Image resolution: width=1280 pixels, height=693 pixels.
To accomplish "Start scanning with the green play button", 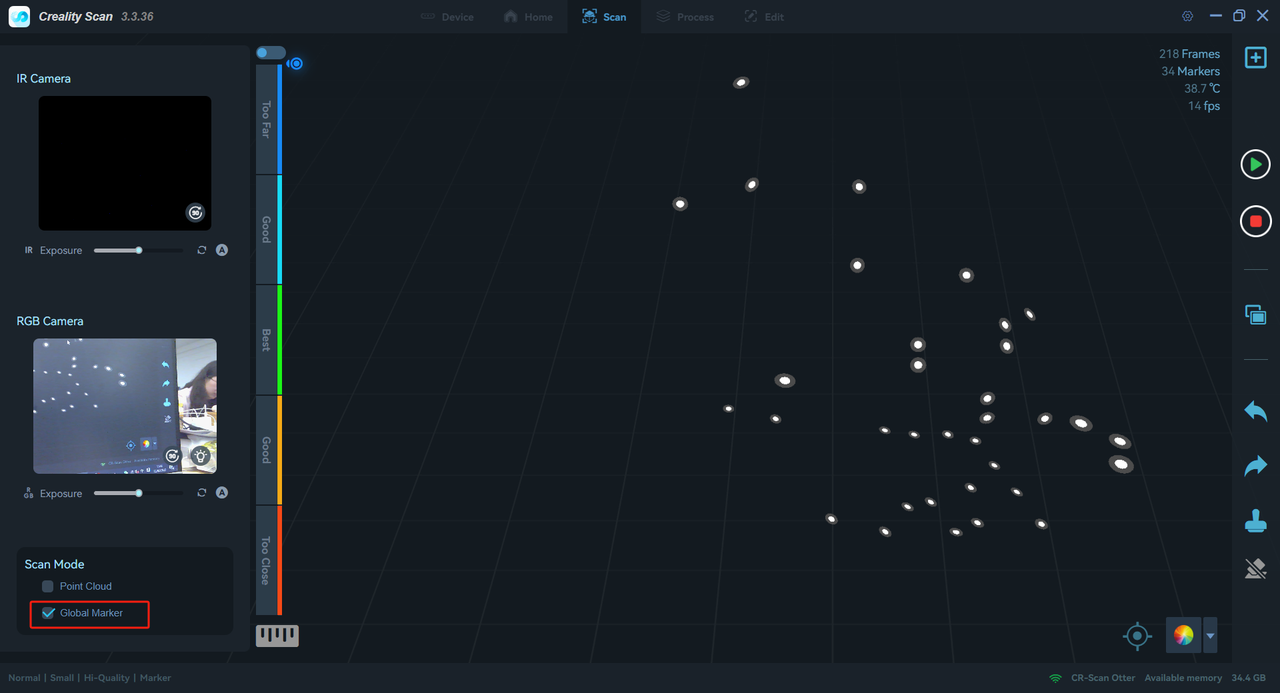I will point(1256,165).
